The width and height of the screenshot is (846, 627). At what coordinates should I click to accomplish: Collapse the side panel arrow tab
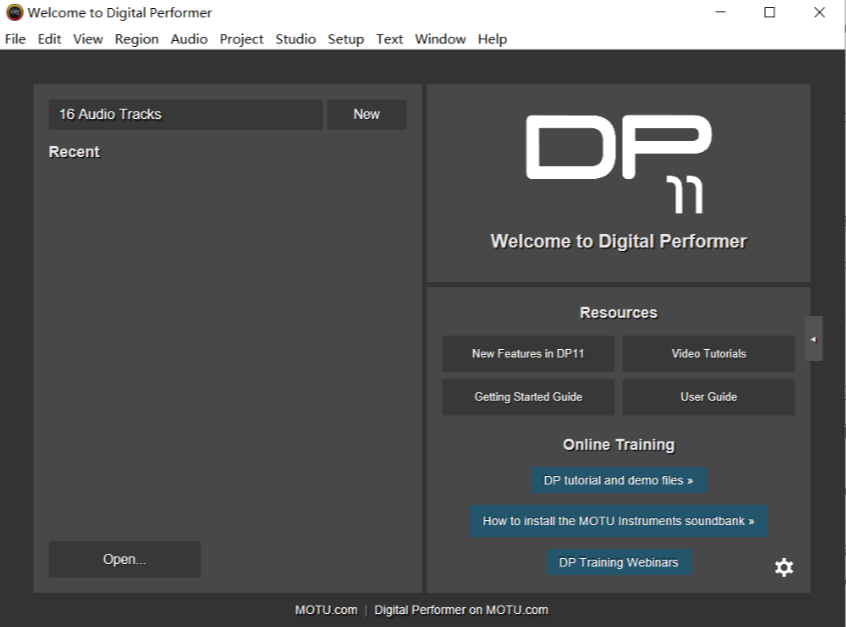[813, 339]
